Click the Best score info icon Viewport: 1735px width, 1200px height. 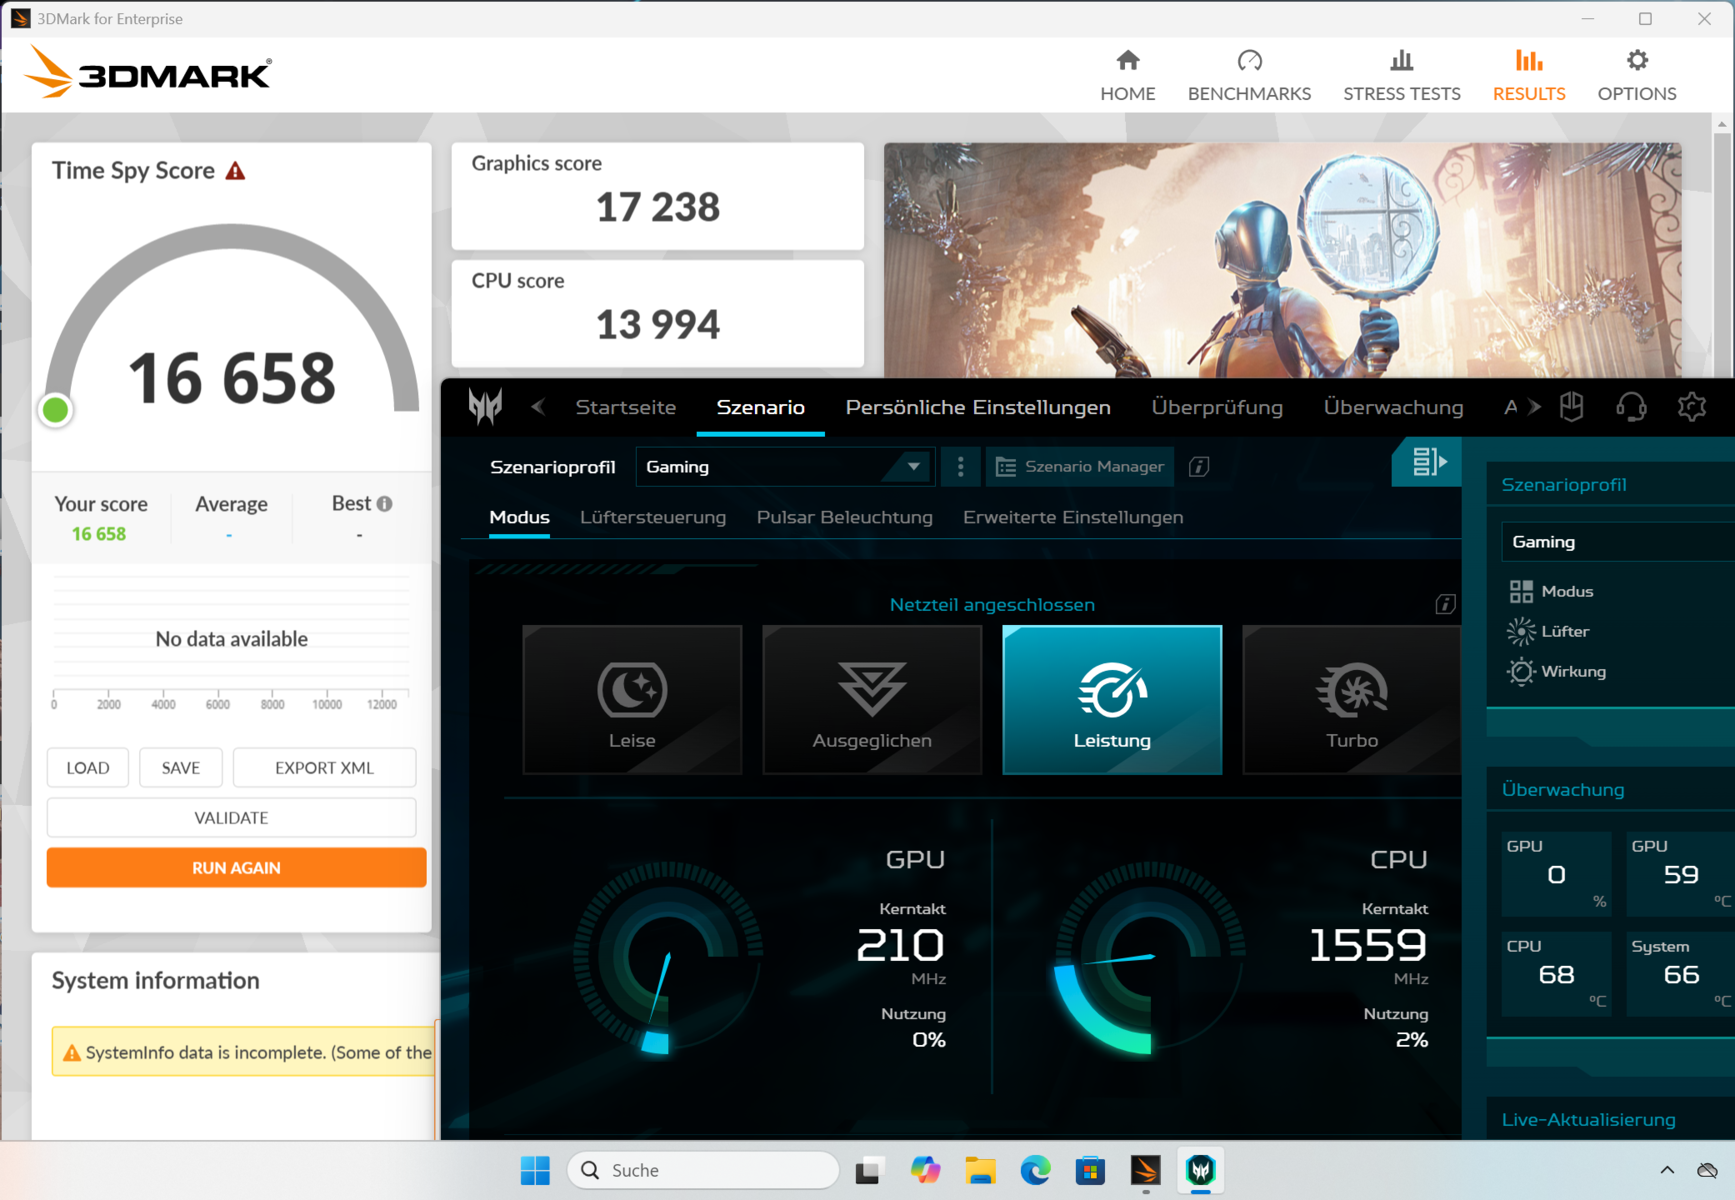385,504
